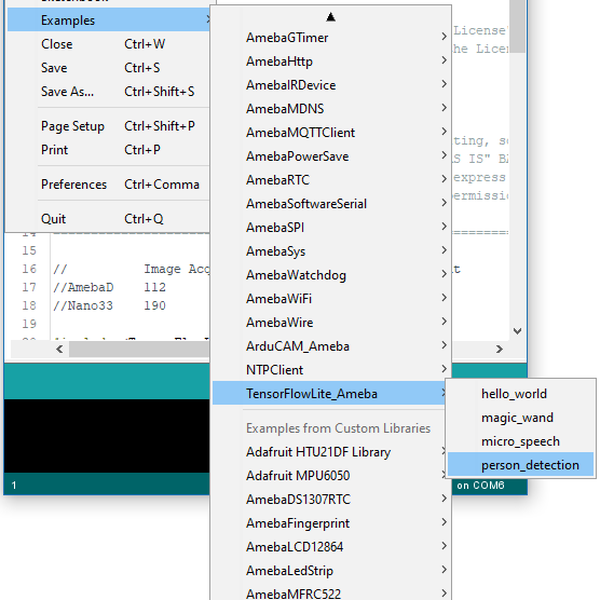The image size is (600, 600).
Task: Open the hello_world example
Action: click(514, 394)
